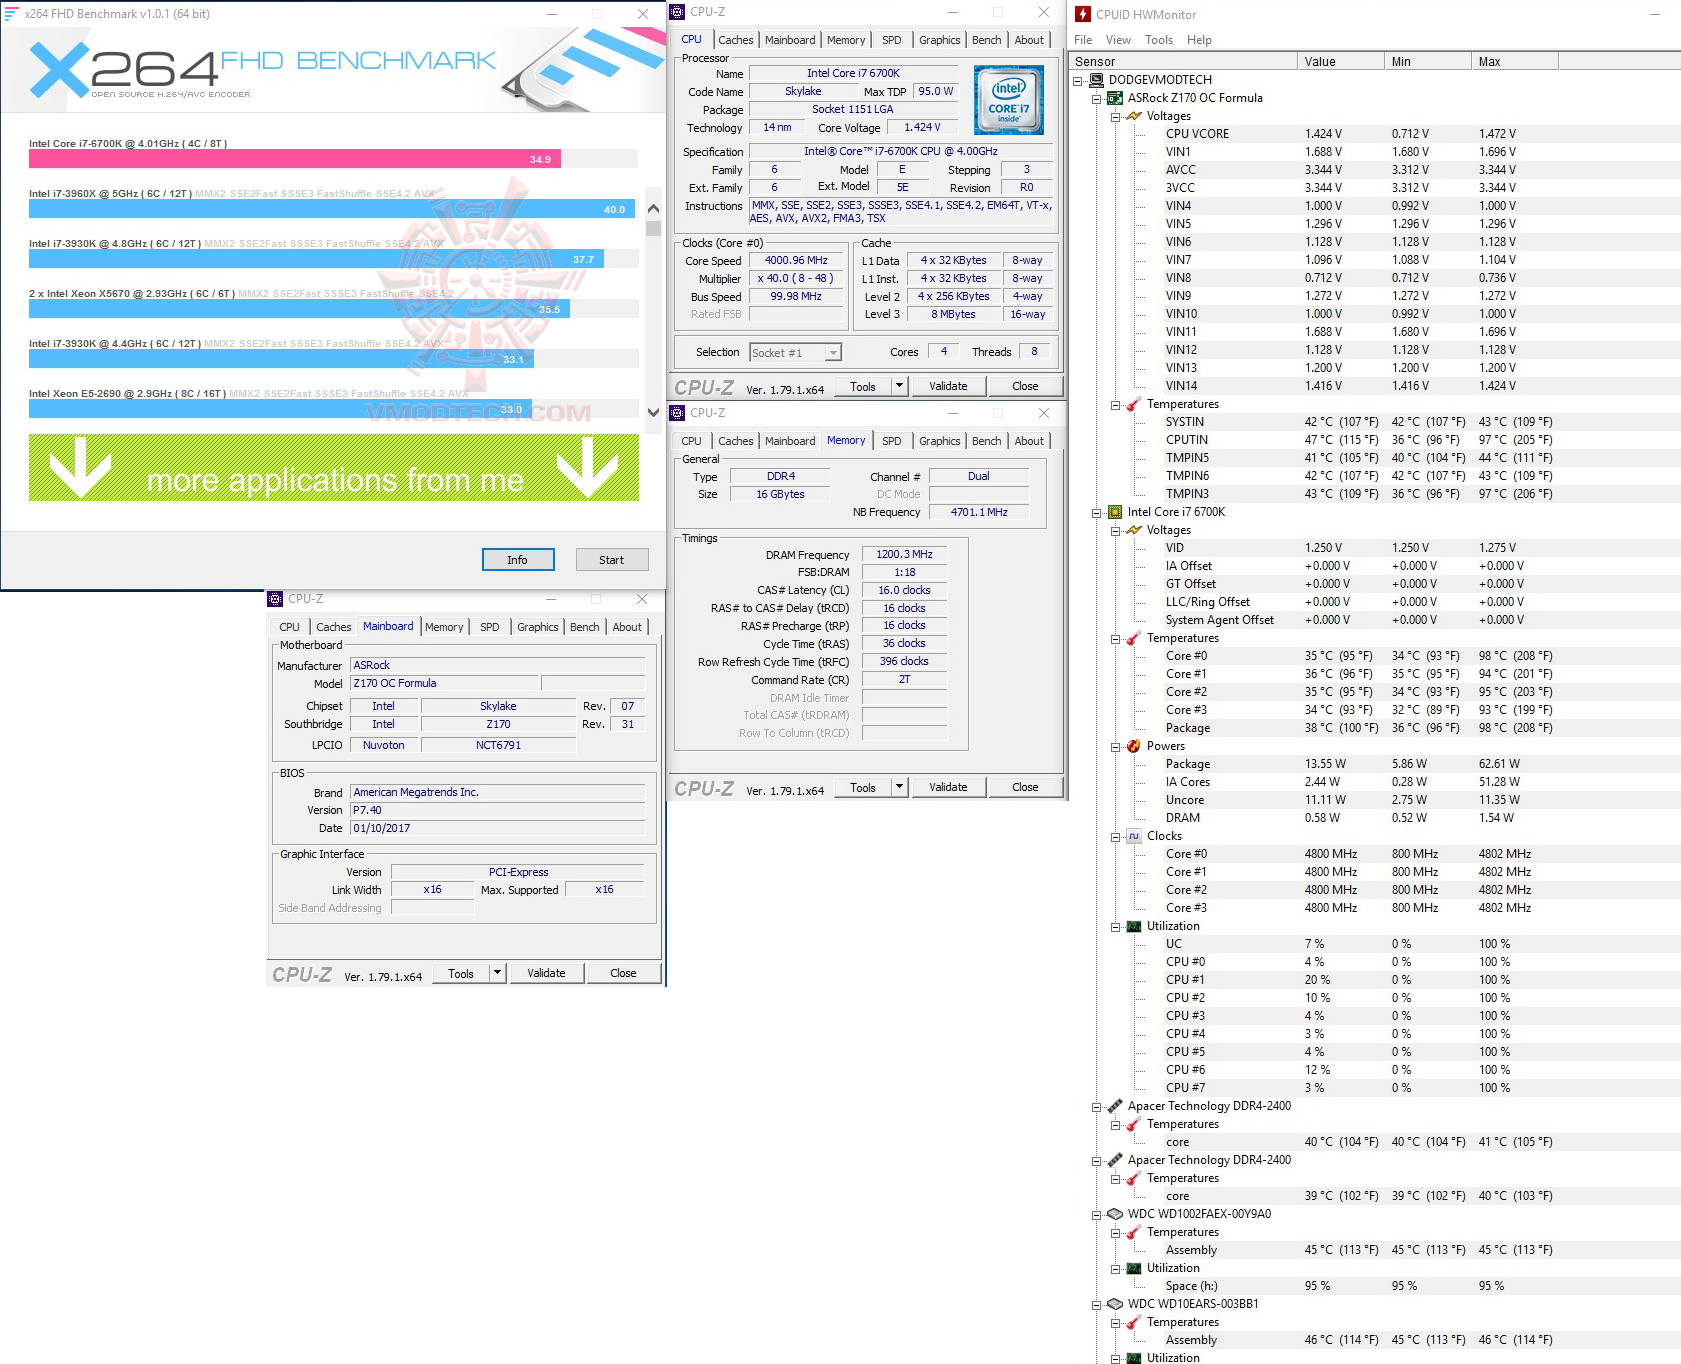Click the x264 FHD Benchmark title bar icon
The height and width of the screenshot is (1364, 1681).
(x=12, y=14)
